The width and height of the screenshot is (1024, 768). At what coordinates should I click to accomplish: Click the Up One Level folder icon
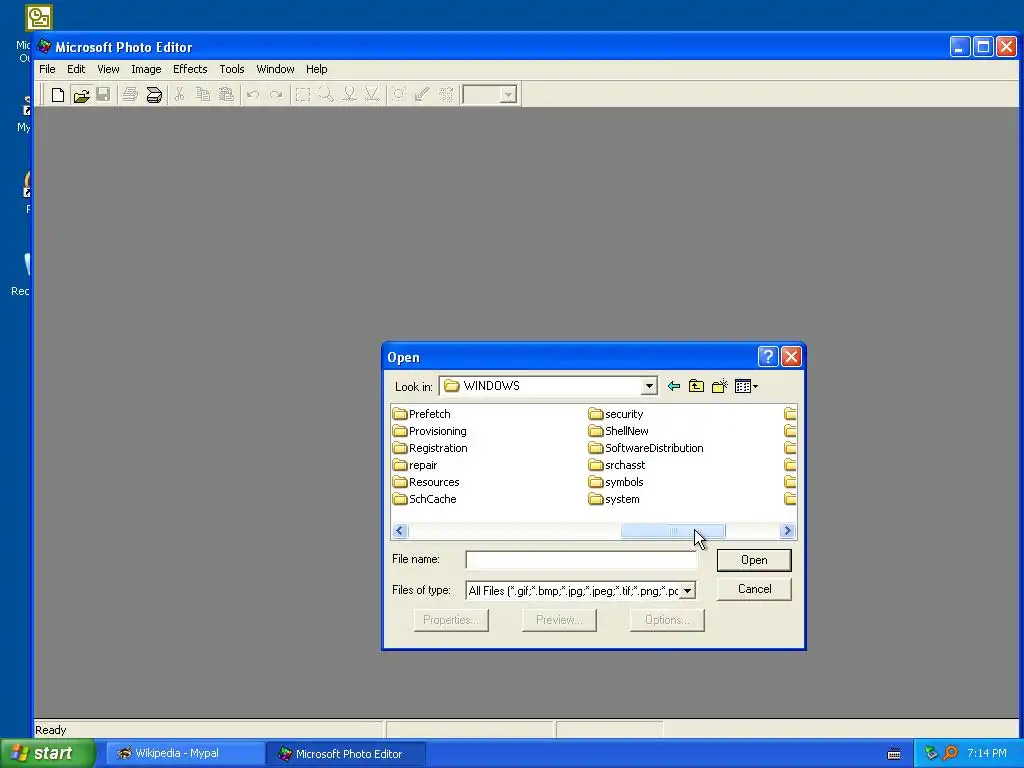(696, 387)
